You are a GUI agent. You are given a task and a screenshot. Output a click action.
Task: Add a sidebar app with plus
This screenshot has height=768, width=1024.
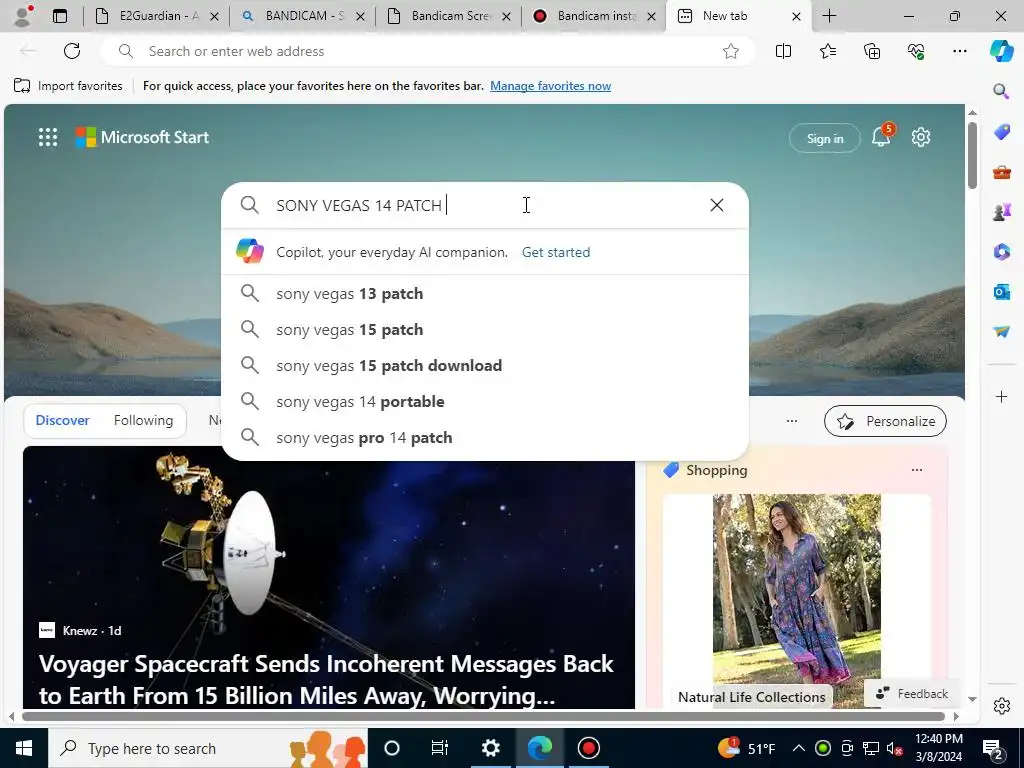1001,396
